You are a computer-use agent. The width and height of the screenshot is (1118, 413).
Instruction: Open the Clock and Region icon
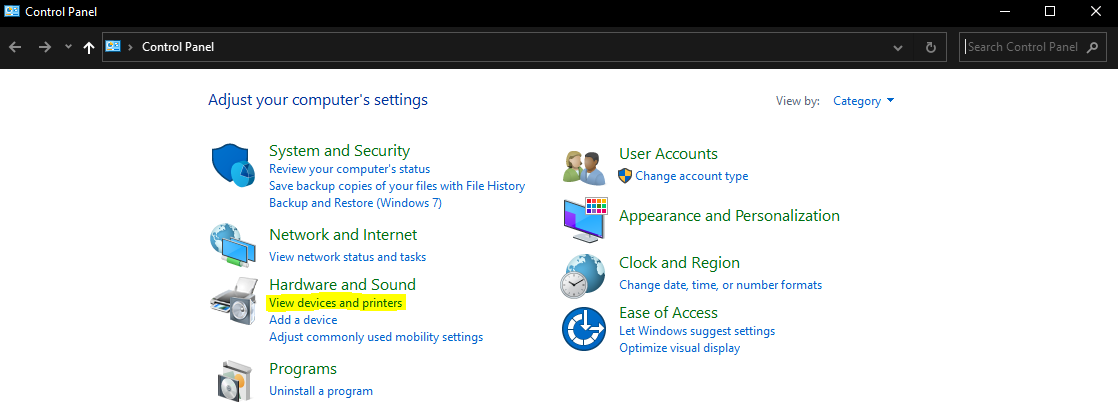(583, 275)
